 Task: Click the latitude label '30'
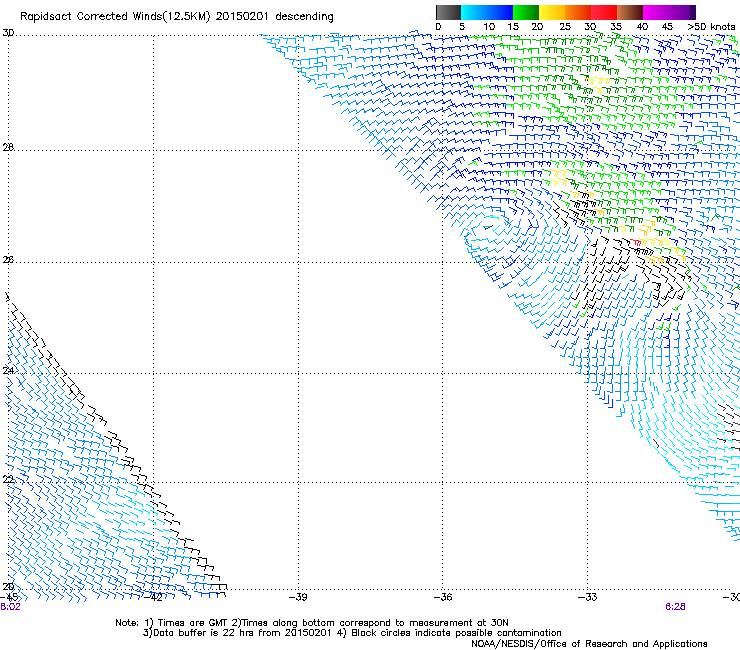[8, 33]
